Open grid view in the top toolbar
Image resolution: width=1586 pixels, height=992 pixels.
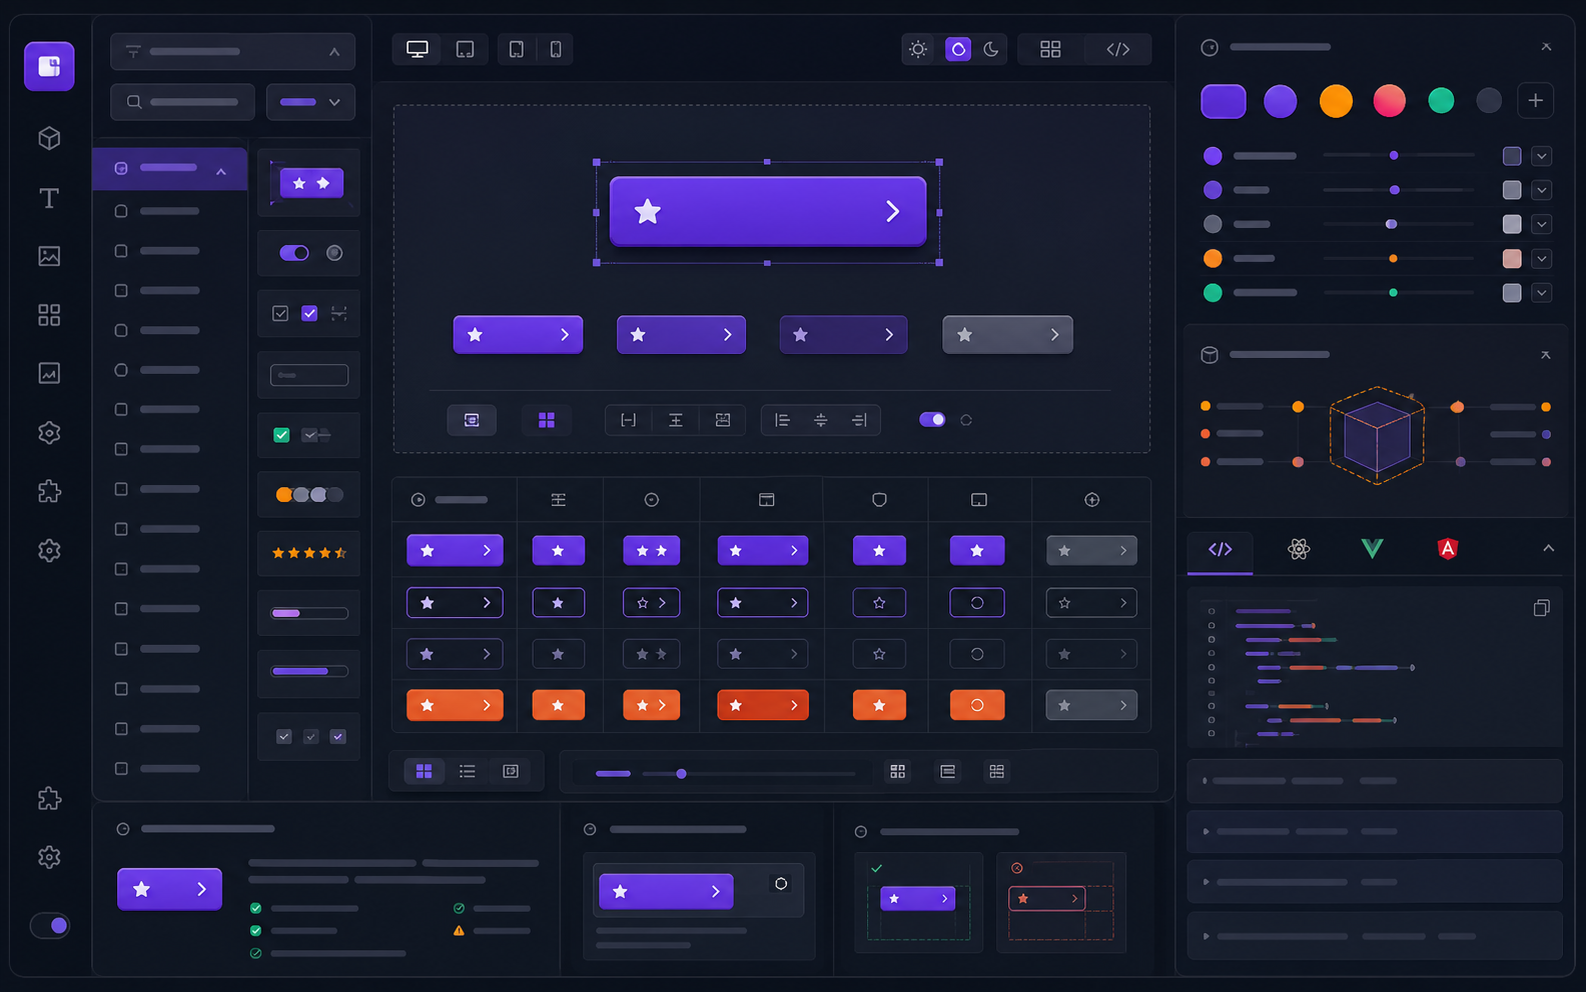(1050, 49)
